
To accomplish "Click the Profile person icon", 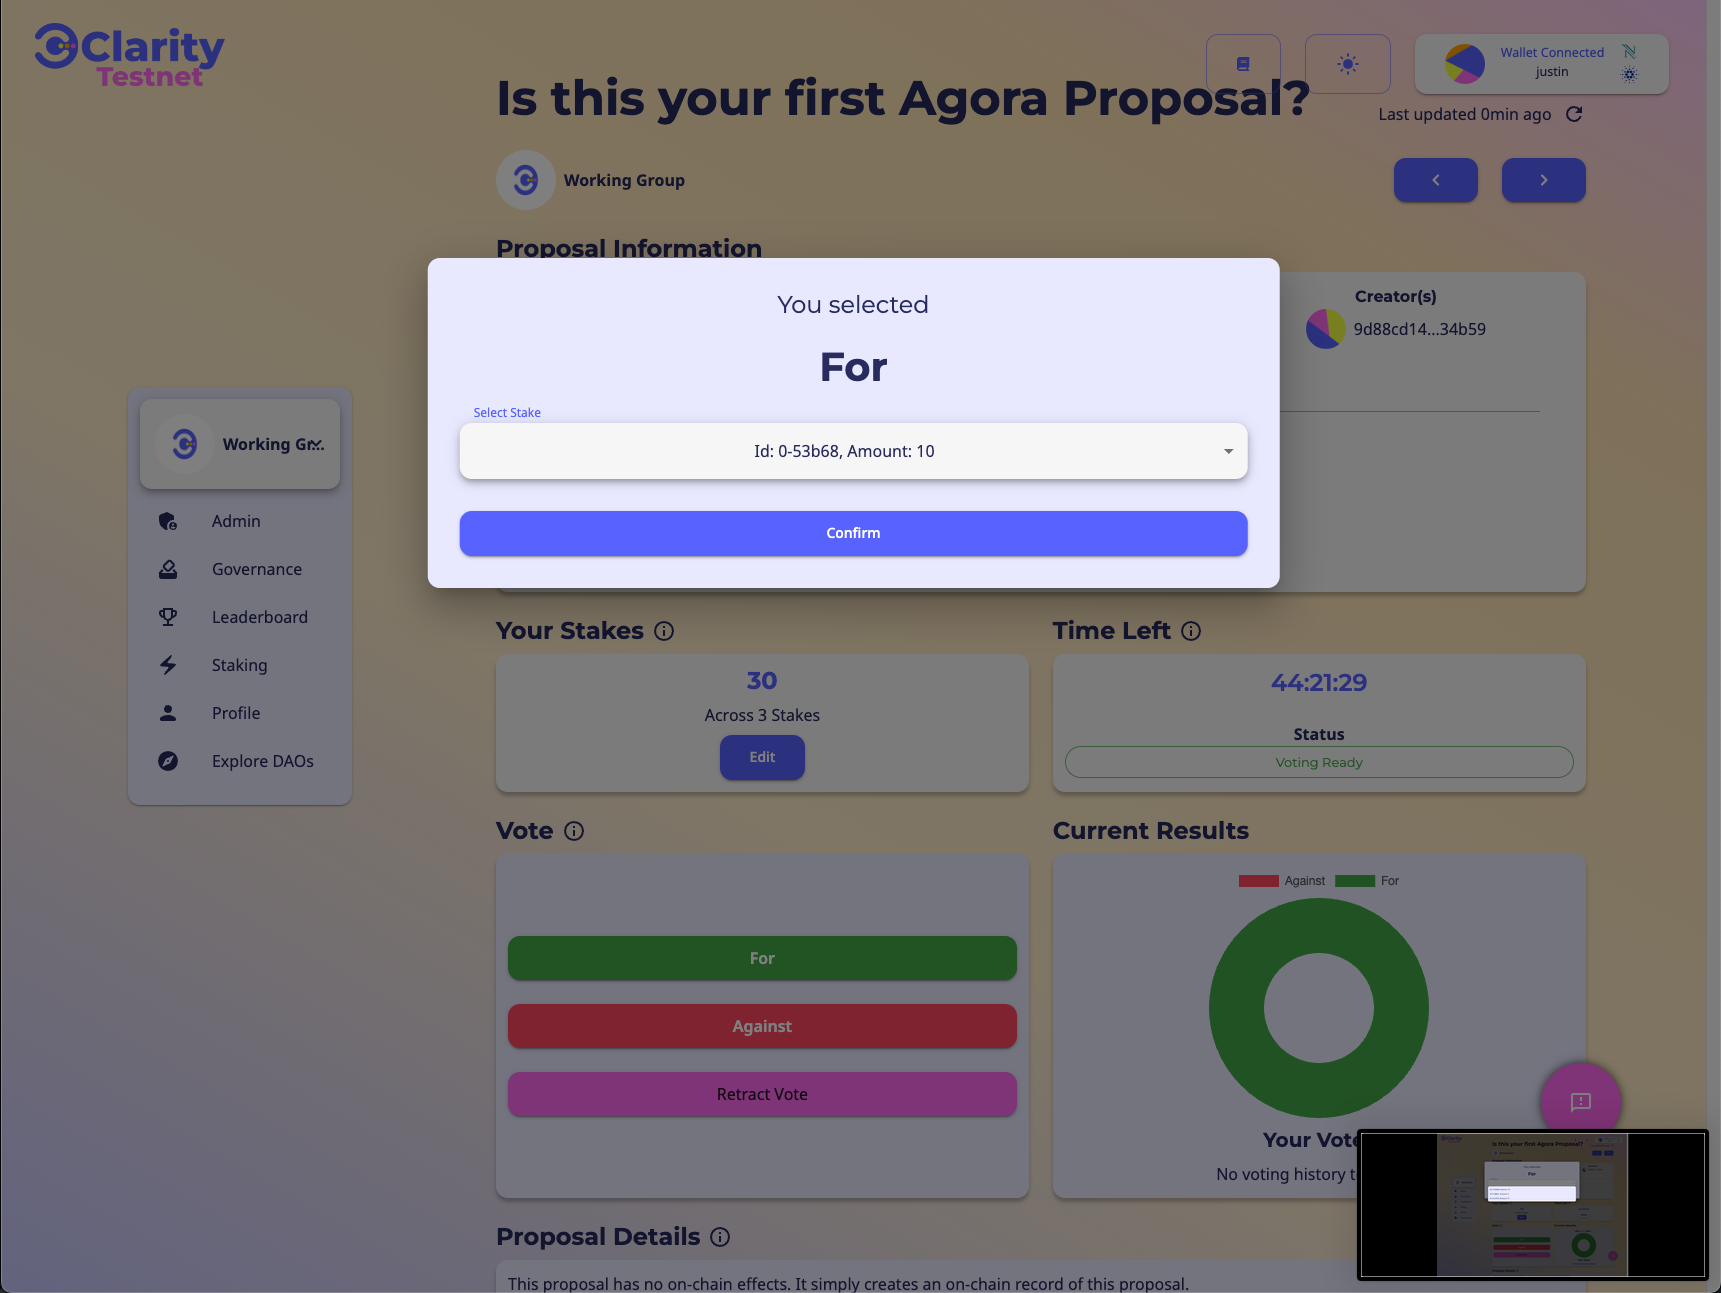I will click(x=168, y=713).
